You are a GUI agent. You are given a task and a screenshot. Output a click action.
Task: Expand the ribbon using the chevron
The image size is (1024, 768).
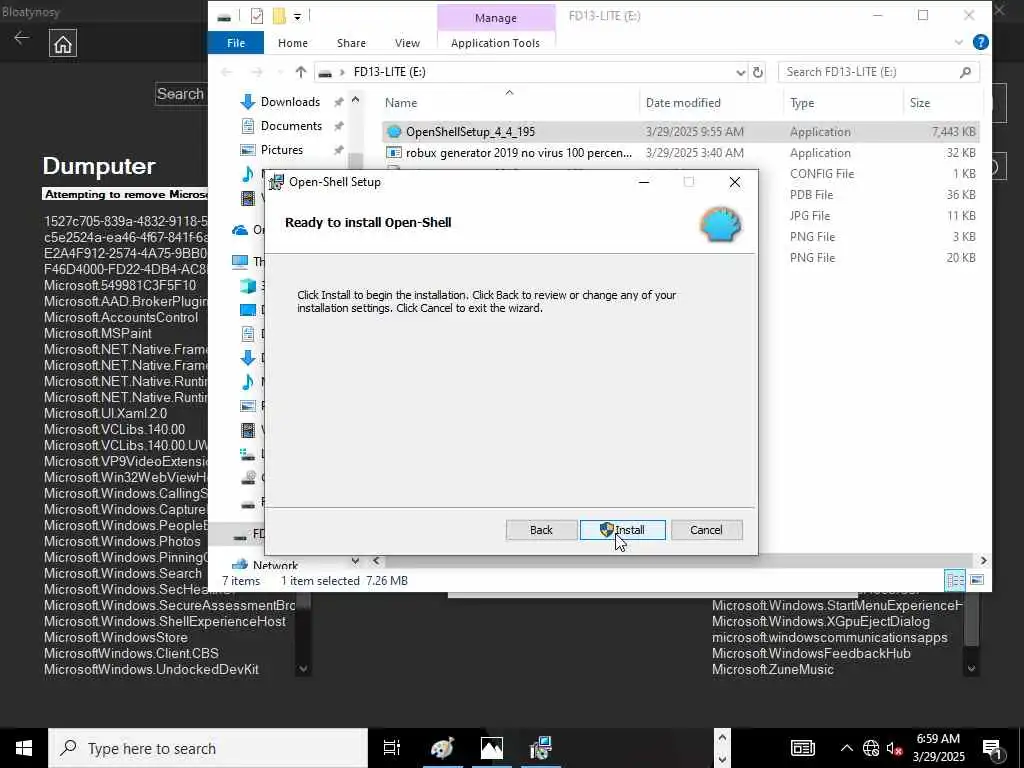[959, 42]
